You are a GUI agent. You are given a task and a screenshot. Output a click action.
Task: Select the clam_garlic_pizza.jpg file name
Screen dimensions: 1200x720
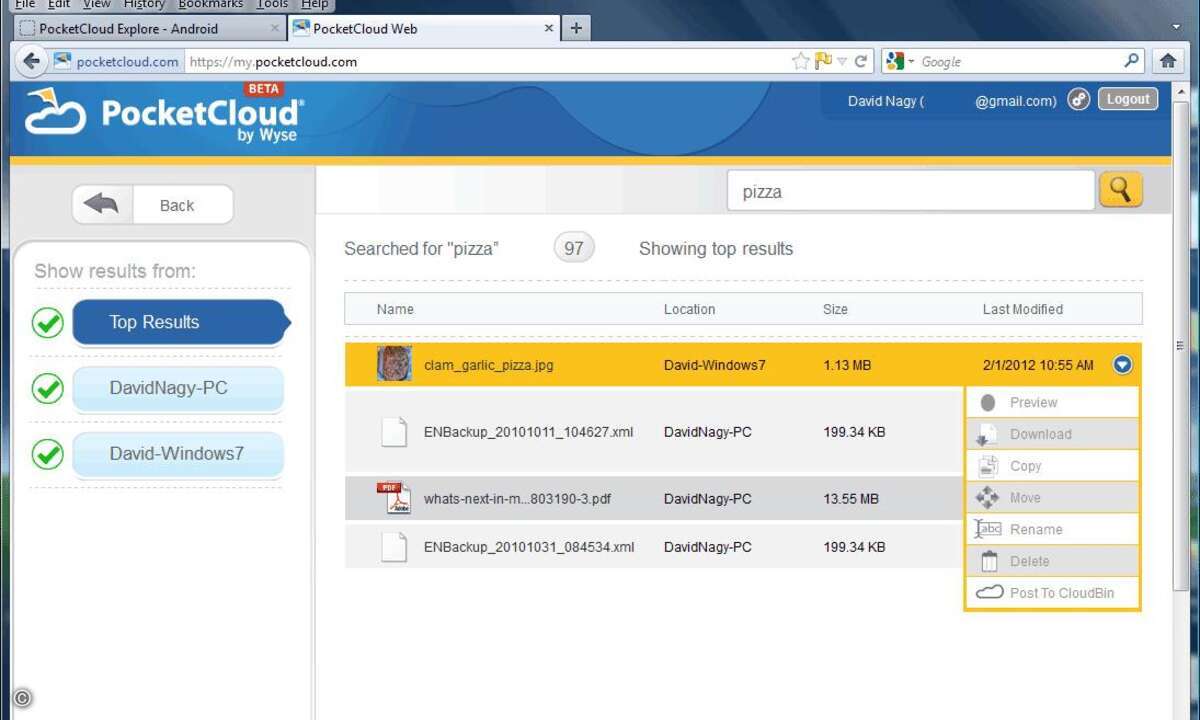tap(489, 365)
